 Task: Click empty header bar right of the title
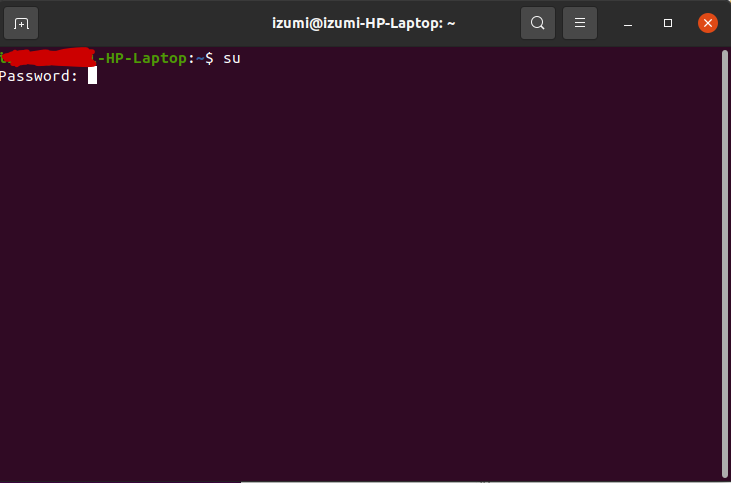[490, 23]
